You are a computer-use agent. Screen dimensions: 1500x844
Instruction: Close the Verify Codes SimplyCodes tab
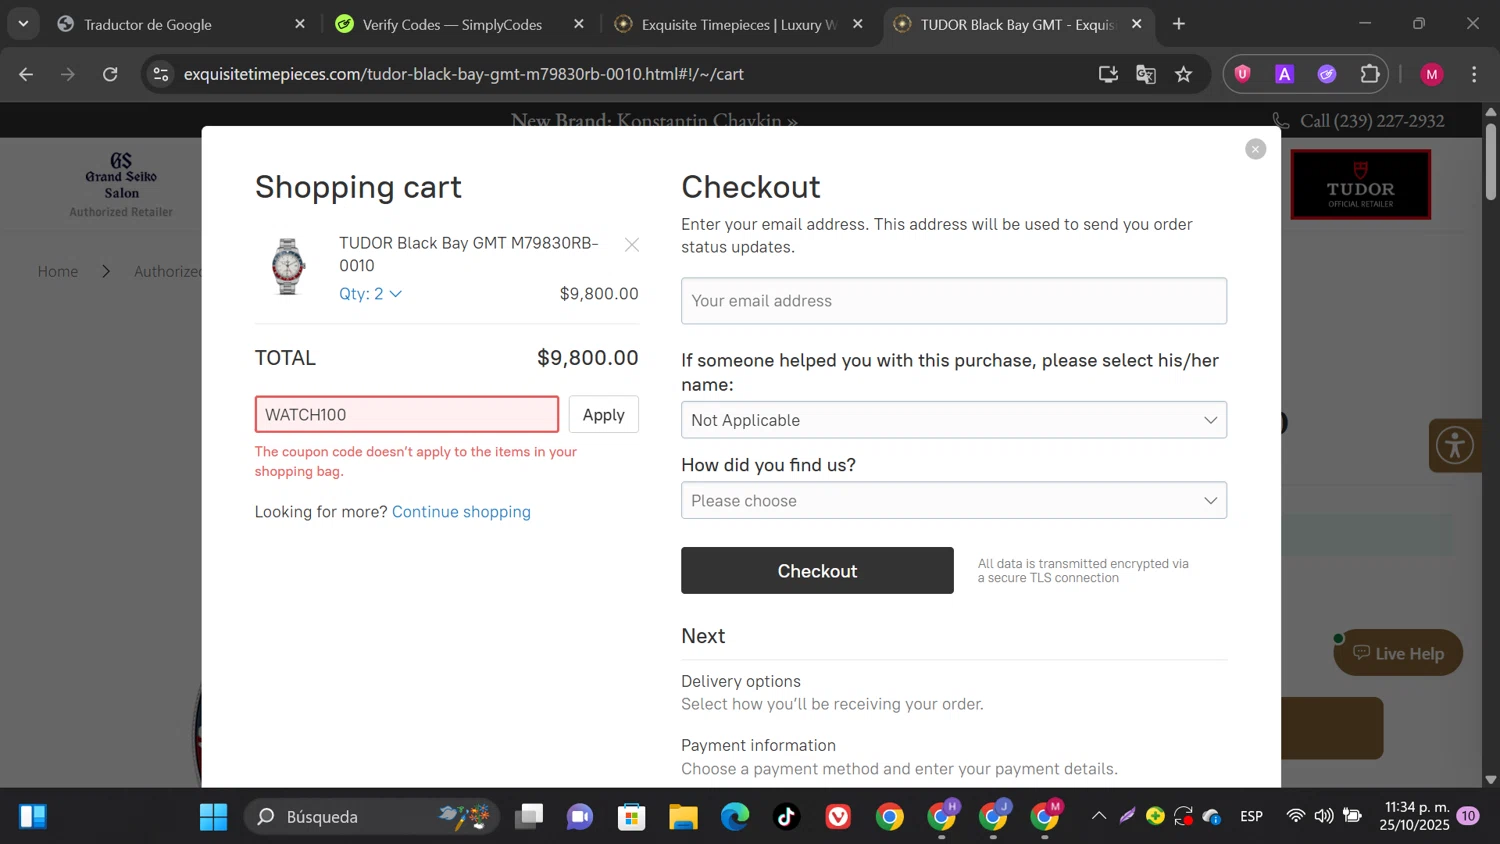[579, 24]
